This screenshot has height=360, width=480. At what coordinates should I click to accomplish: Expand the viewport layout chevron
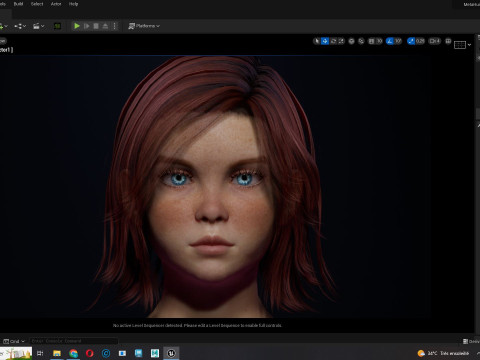tap(469, 45)
